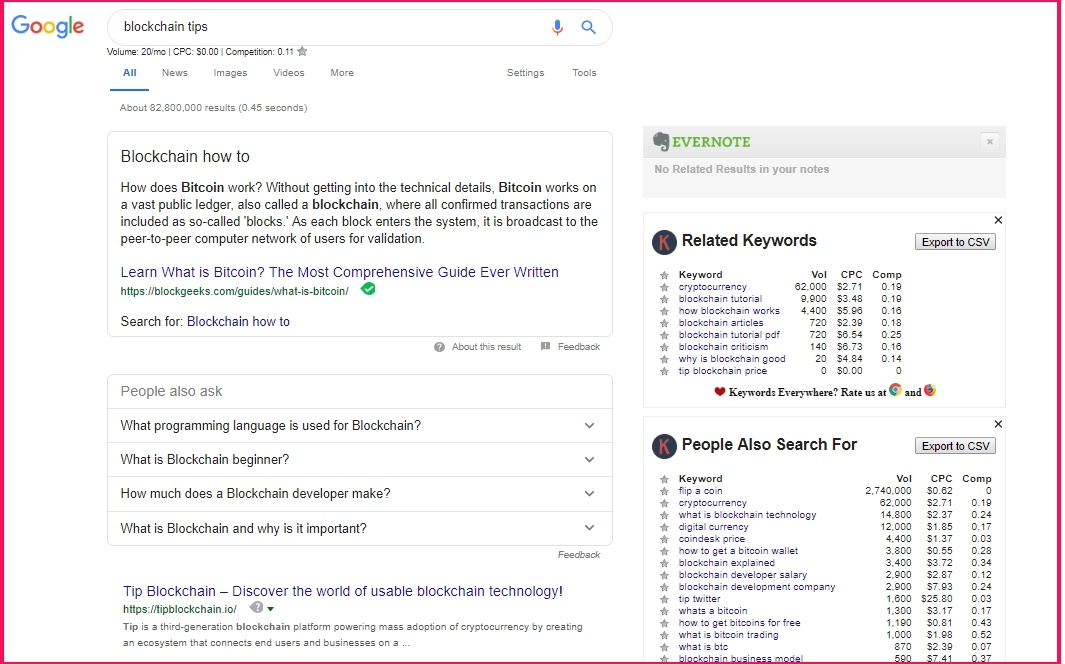Star the 'cryptocurrency' keyword in Related Keywords
Viewport: 1065px width, 664px height.
click(664, 287)
